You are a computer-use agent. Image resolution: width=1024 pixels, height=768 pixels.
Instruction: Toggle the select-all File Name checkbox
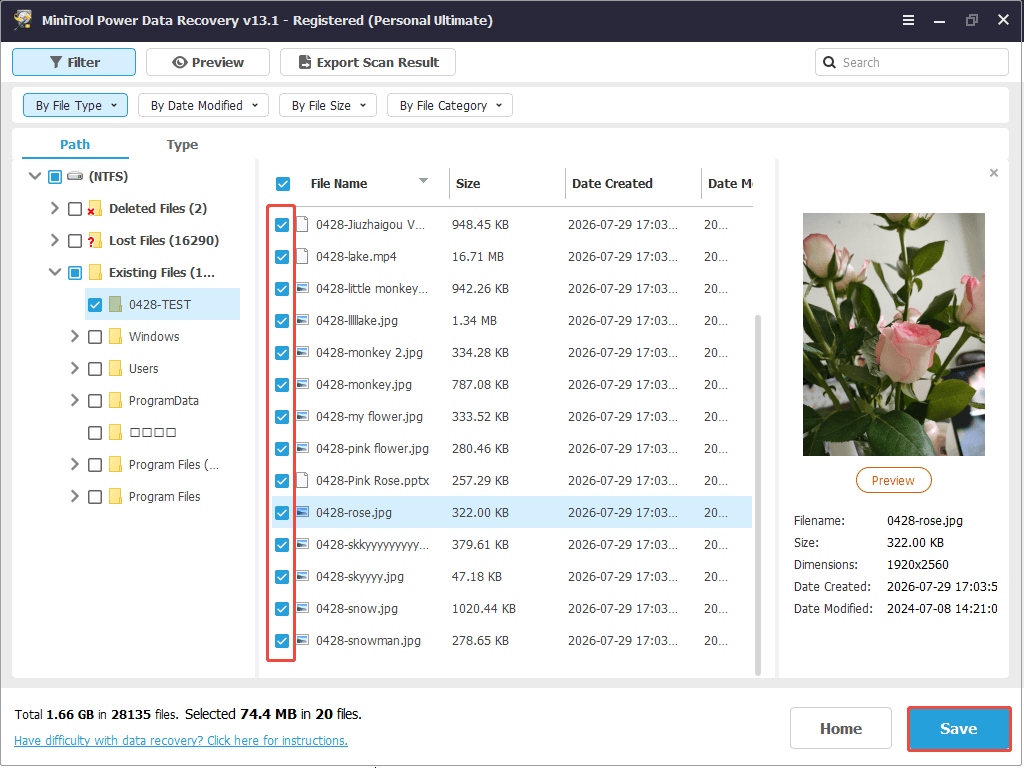283,184
